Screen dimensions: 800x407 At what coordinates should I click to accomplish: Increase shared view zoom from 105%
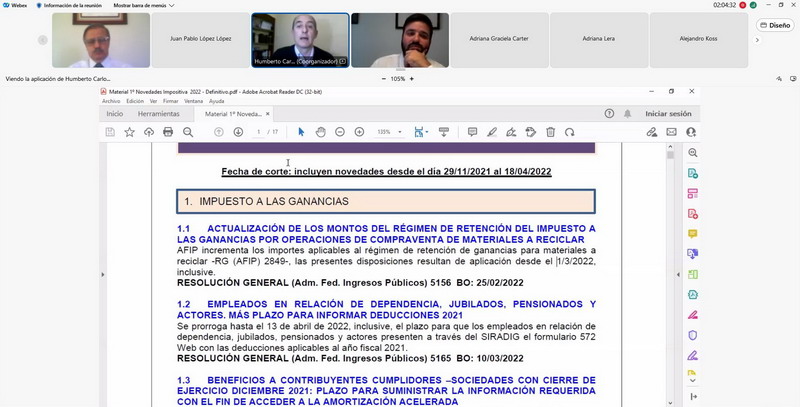coord(412,79)
